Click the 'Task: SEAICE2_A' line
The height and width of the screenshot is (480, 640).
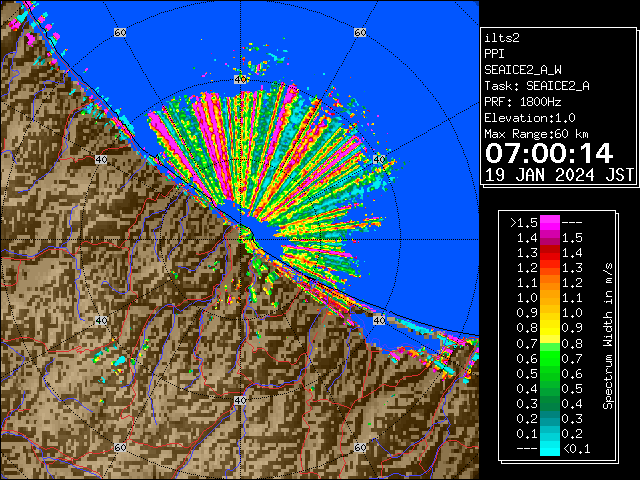coord(537,86)
